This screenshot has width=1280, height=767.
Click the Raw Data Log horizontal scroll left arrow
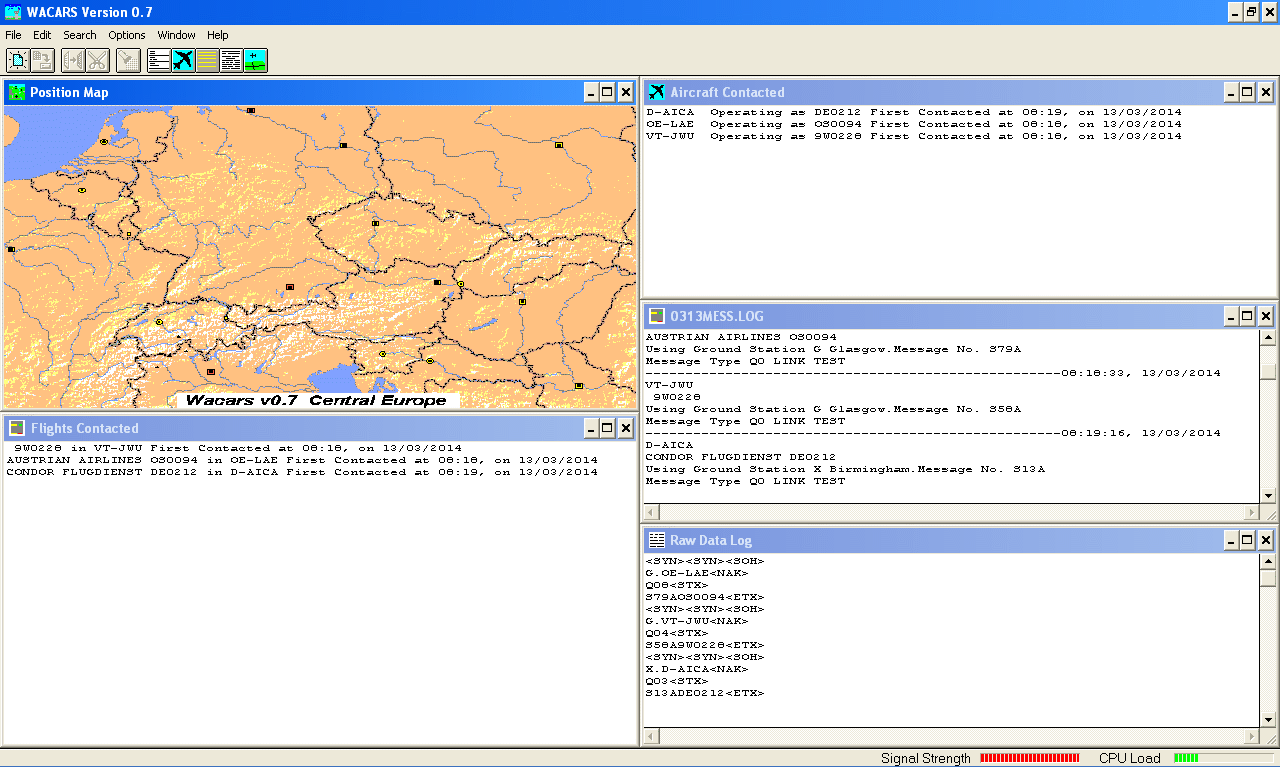[x=652, y=736]
